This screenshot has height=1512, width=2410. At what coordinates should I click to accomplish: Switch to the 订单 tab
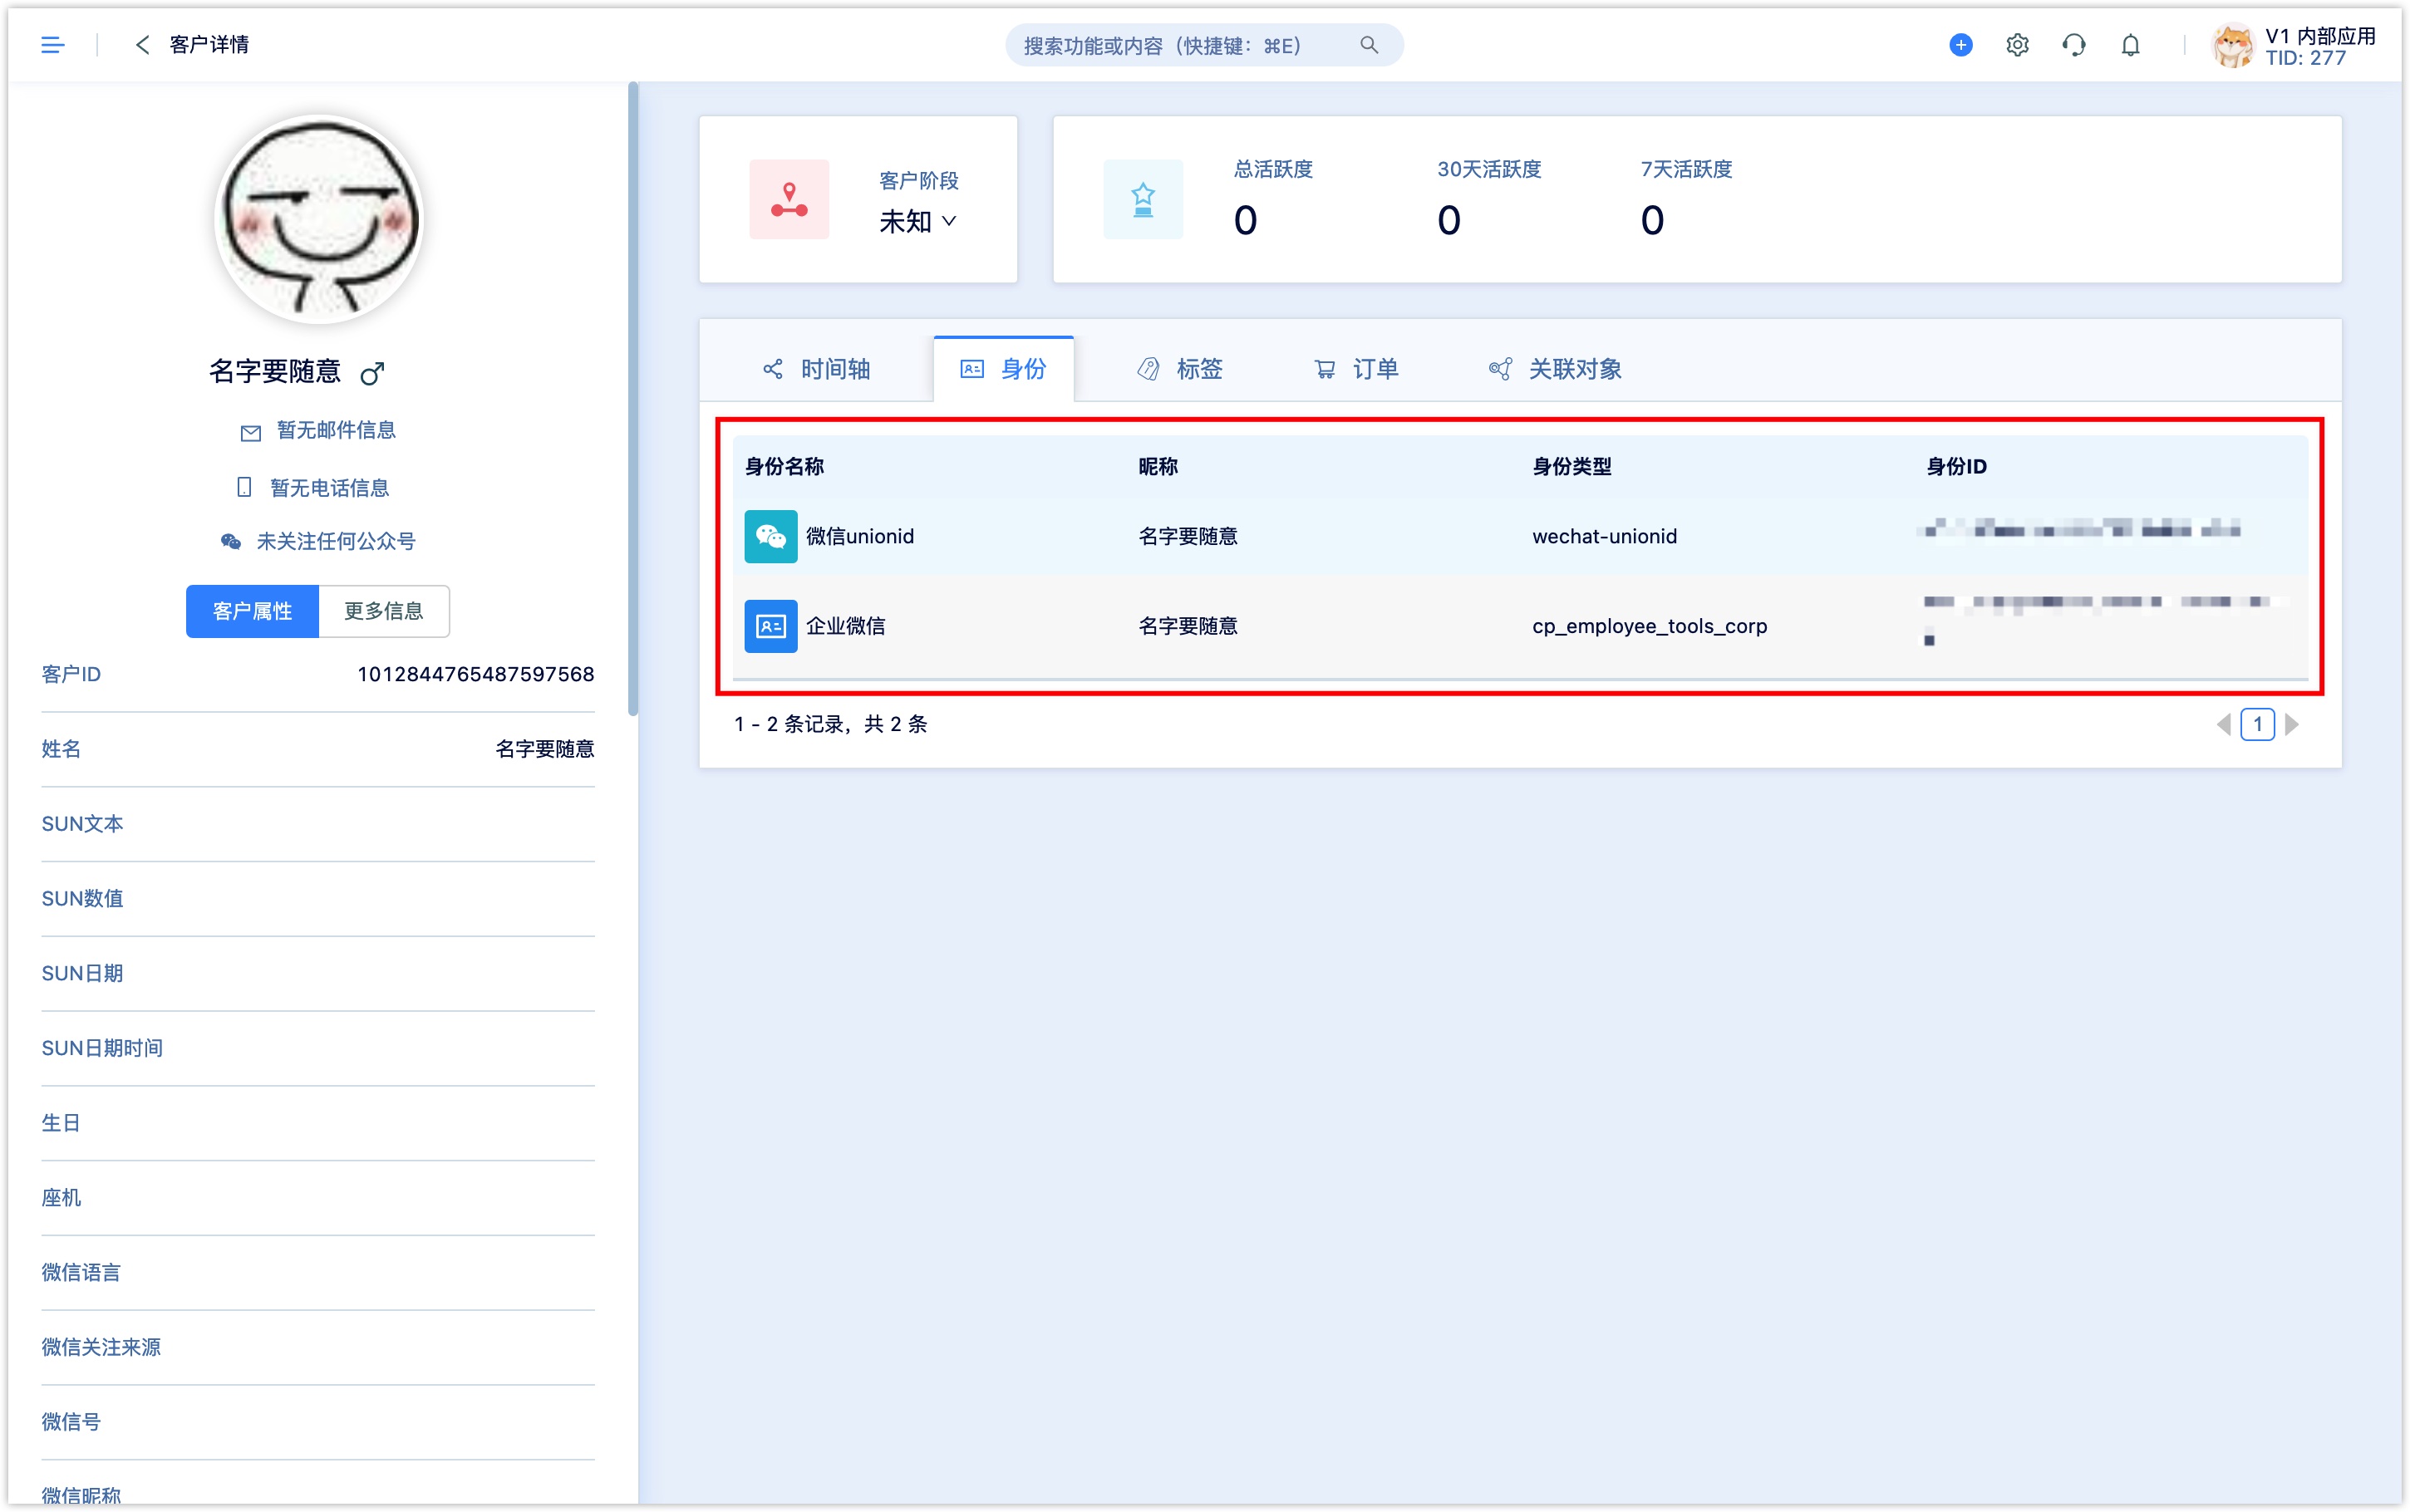tap(1356, 369)
